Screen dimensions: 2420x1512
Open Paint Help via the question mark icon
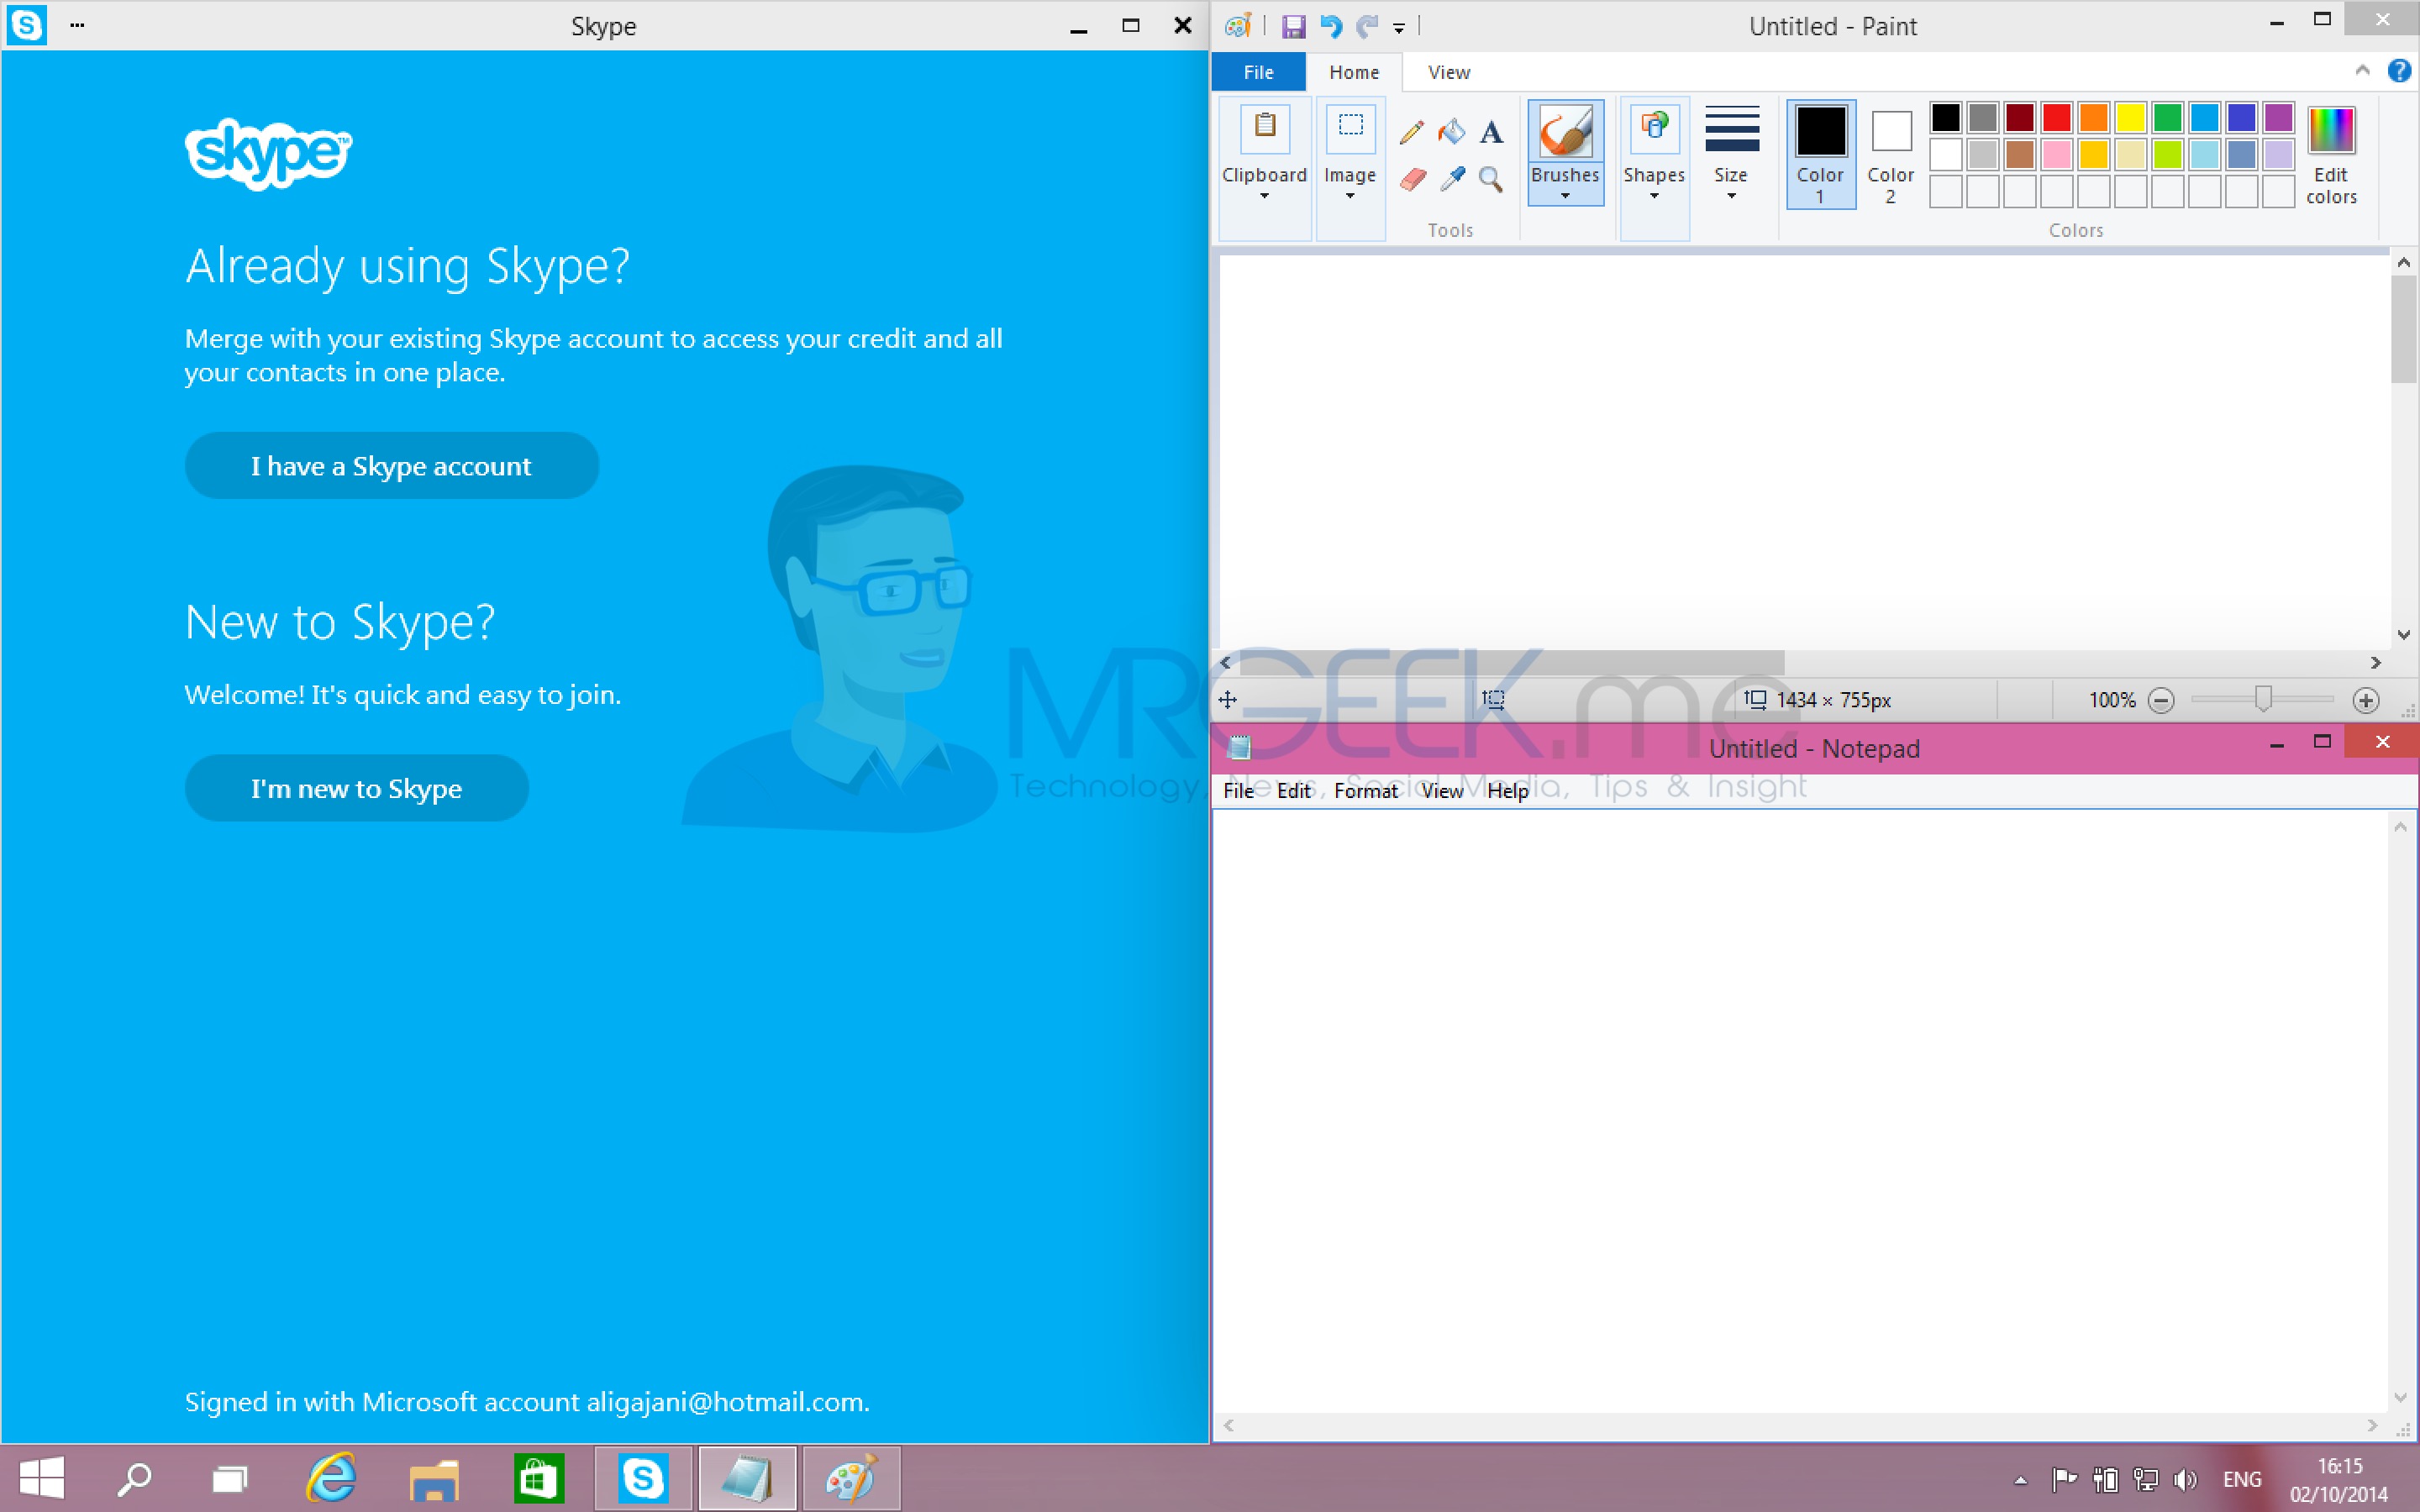coord(2399,71)
